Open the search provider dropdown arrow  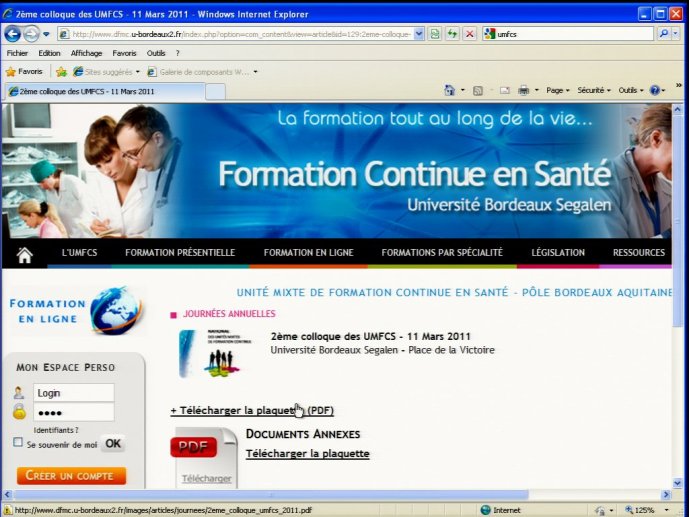pyautogui.click(x=675, y=34)
